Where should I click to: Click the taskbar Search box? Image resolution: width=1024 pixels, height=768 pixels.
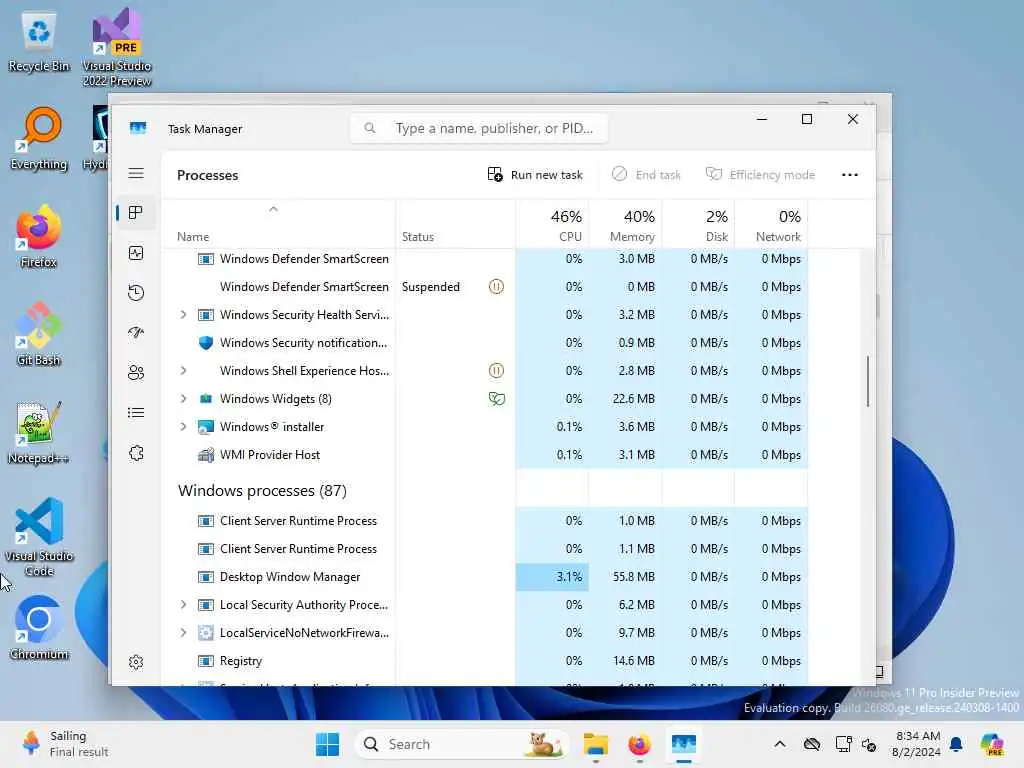click(x=461, y=744)
